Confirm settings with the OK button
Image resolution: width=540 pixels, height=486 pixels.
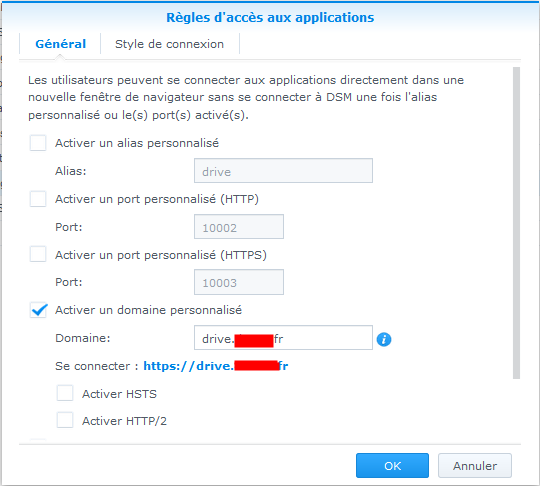[x=392, y=466]
